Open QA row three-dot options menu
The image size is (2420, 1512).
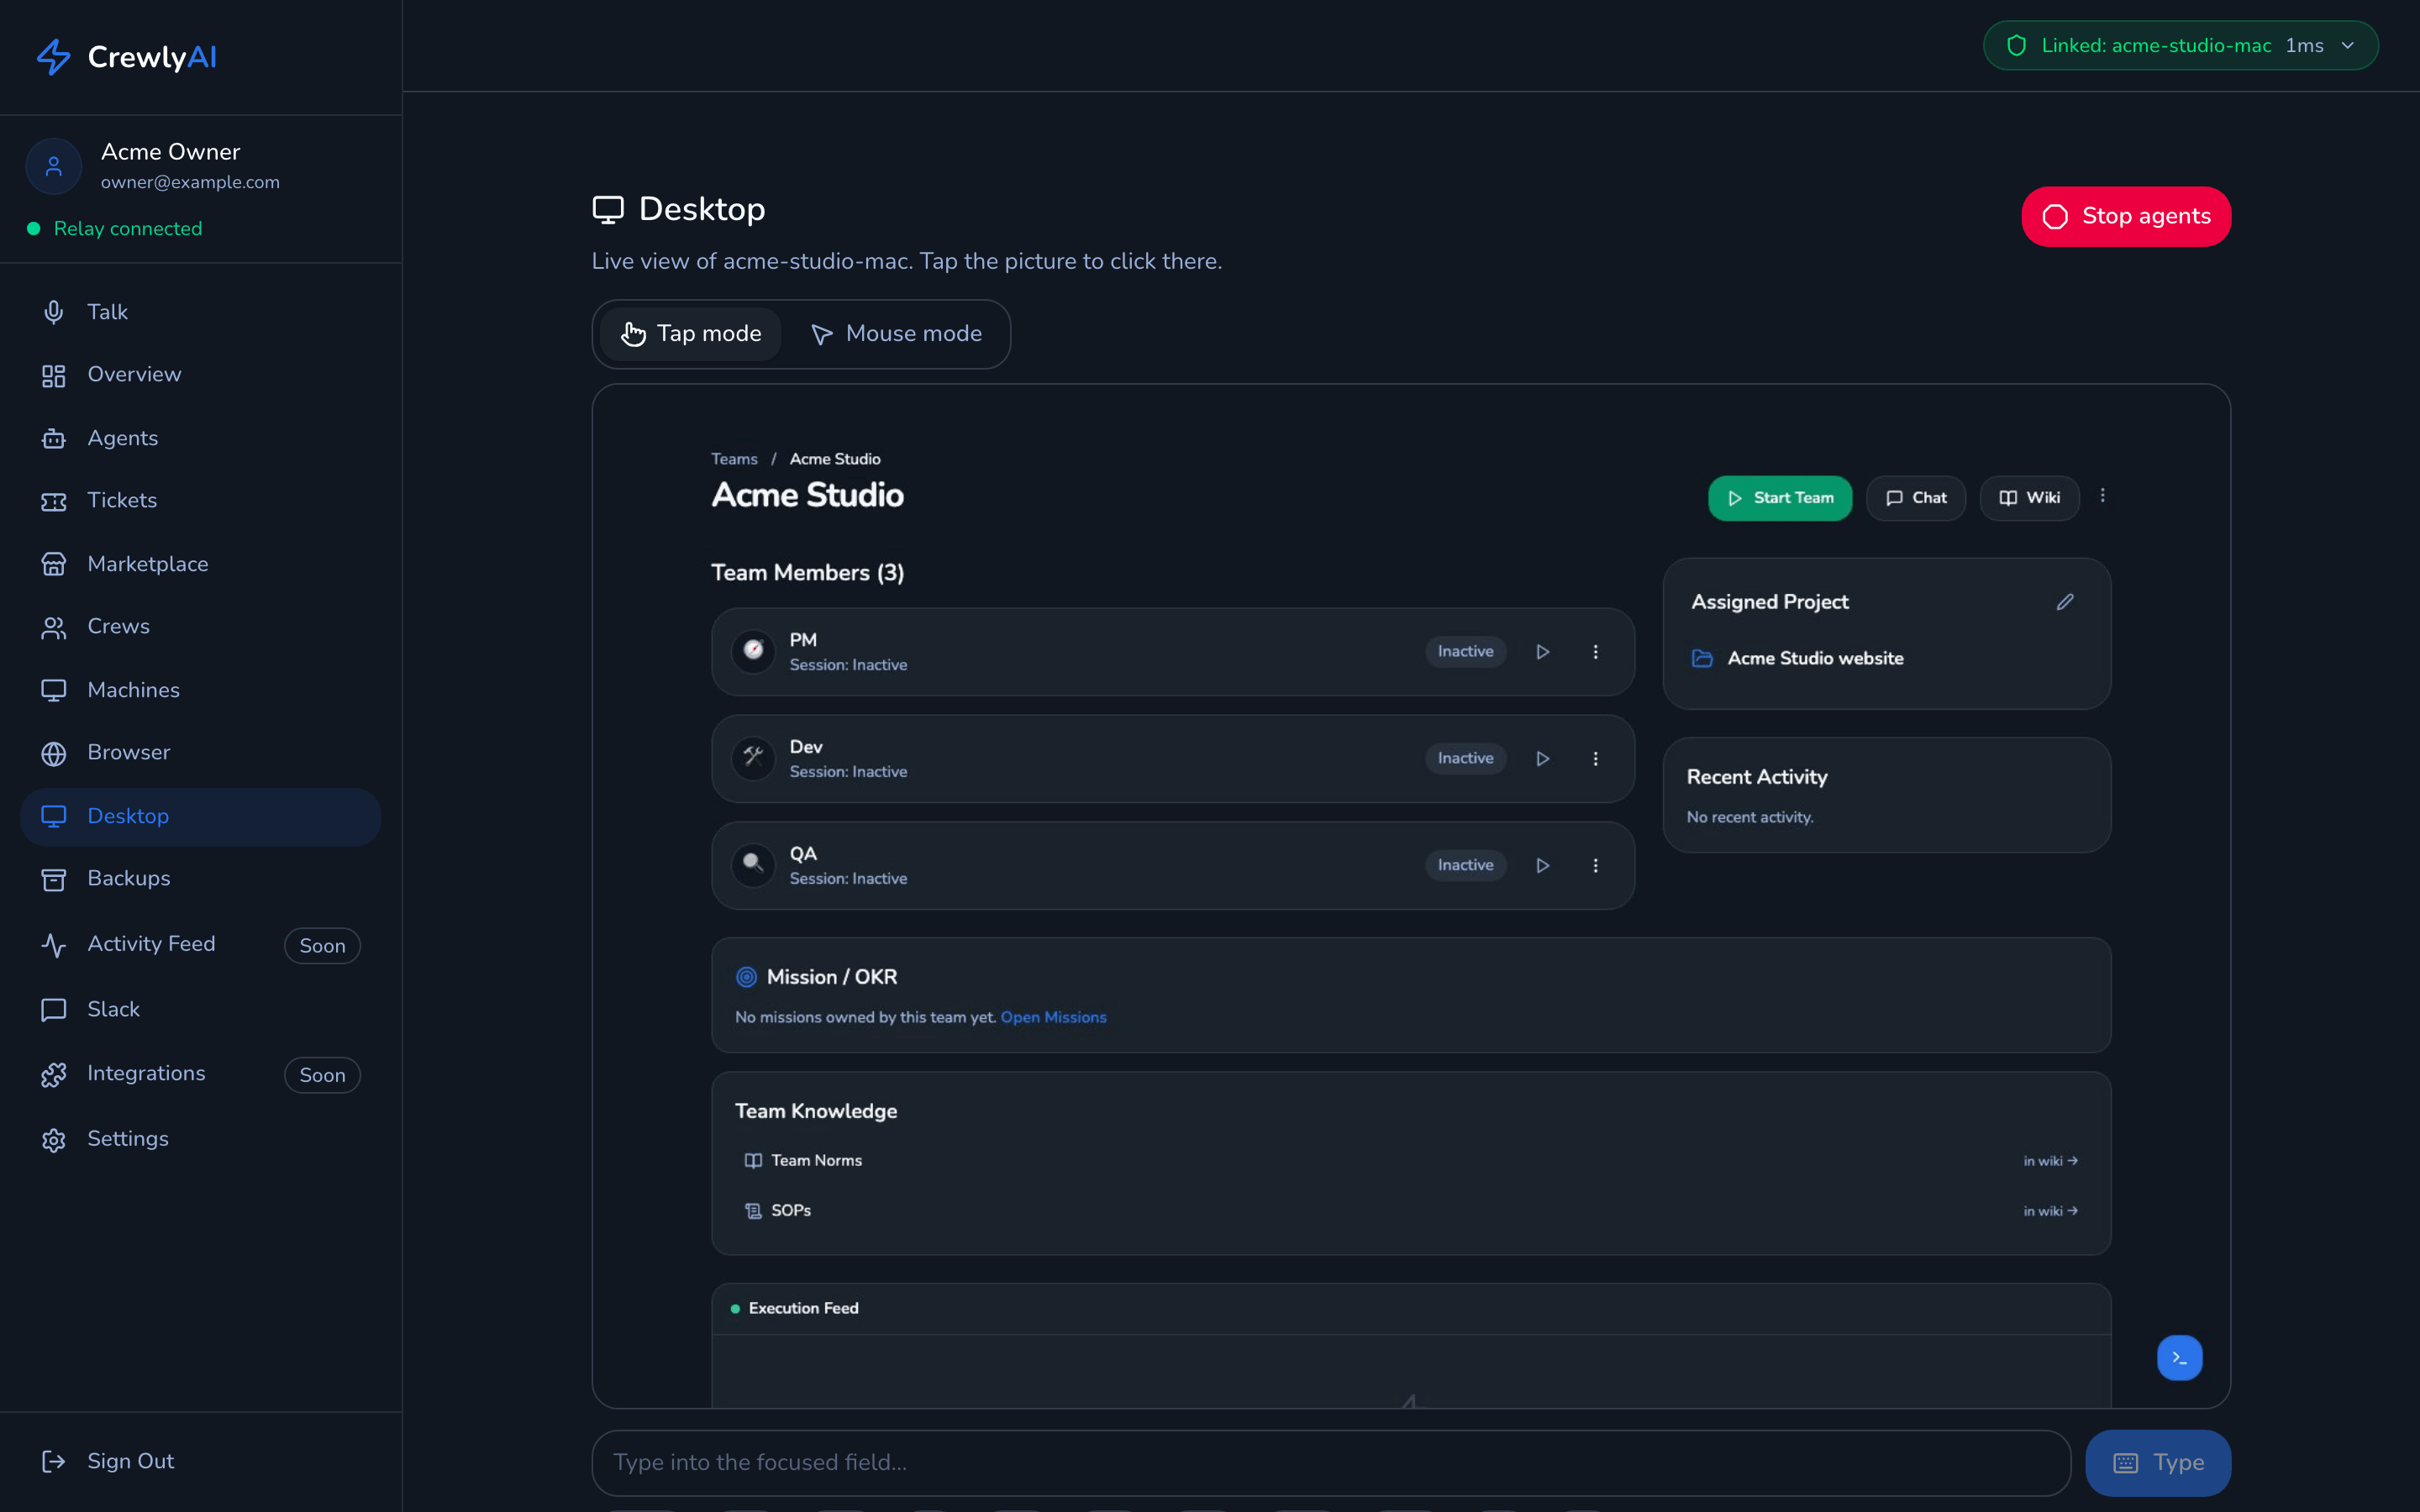(x=1596, y=866)
